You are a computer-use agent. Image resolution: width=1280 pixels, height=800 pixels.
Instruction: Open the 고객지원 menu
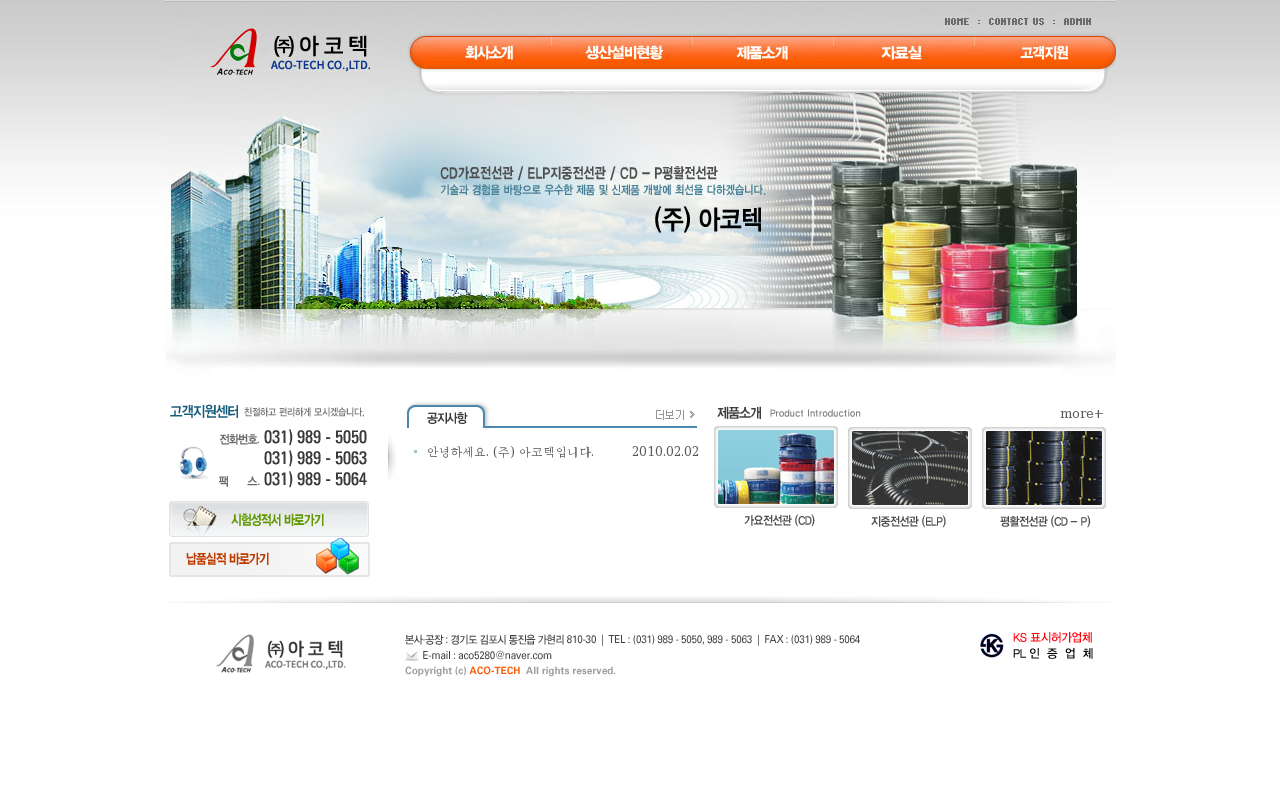point(1044,53)
